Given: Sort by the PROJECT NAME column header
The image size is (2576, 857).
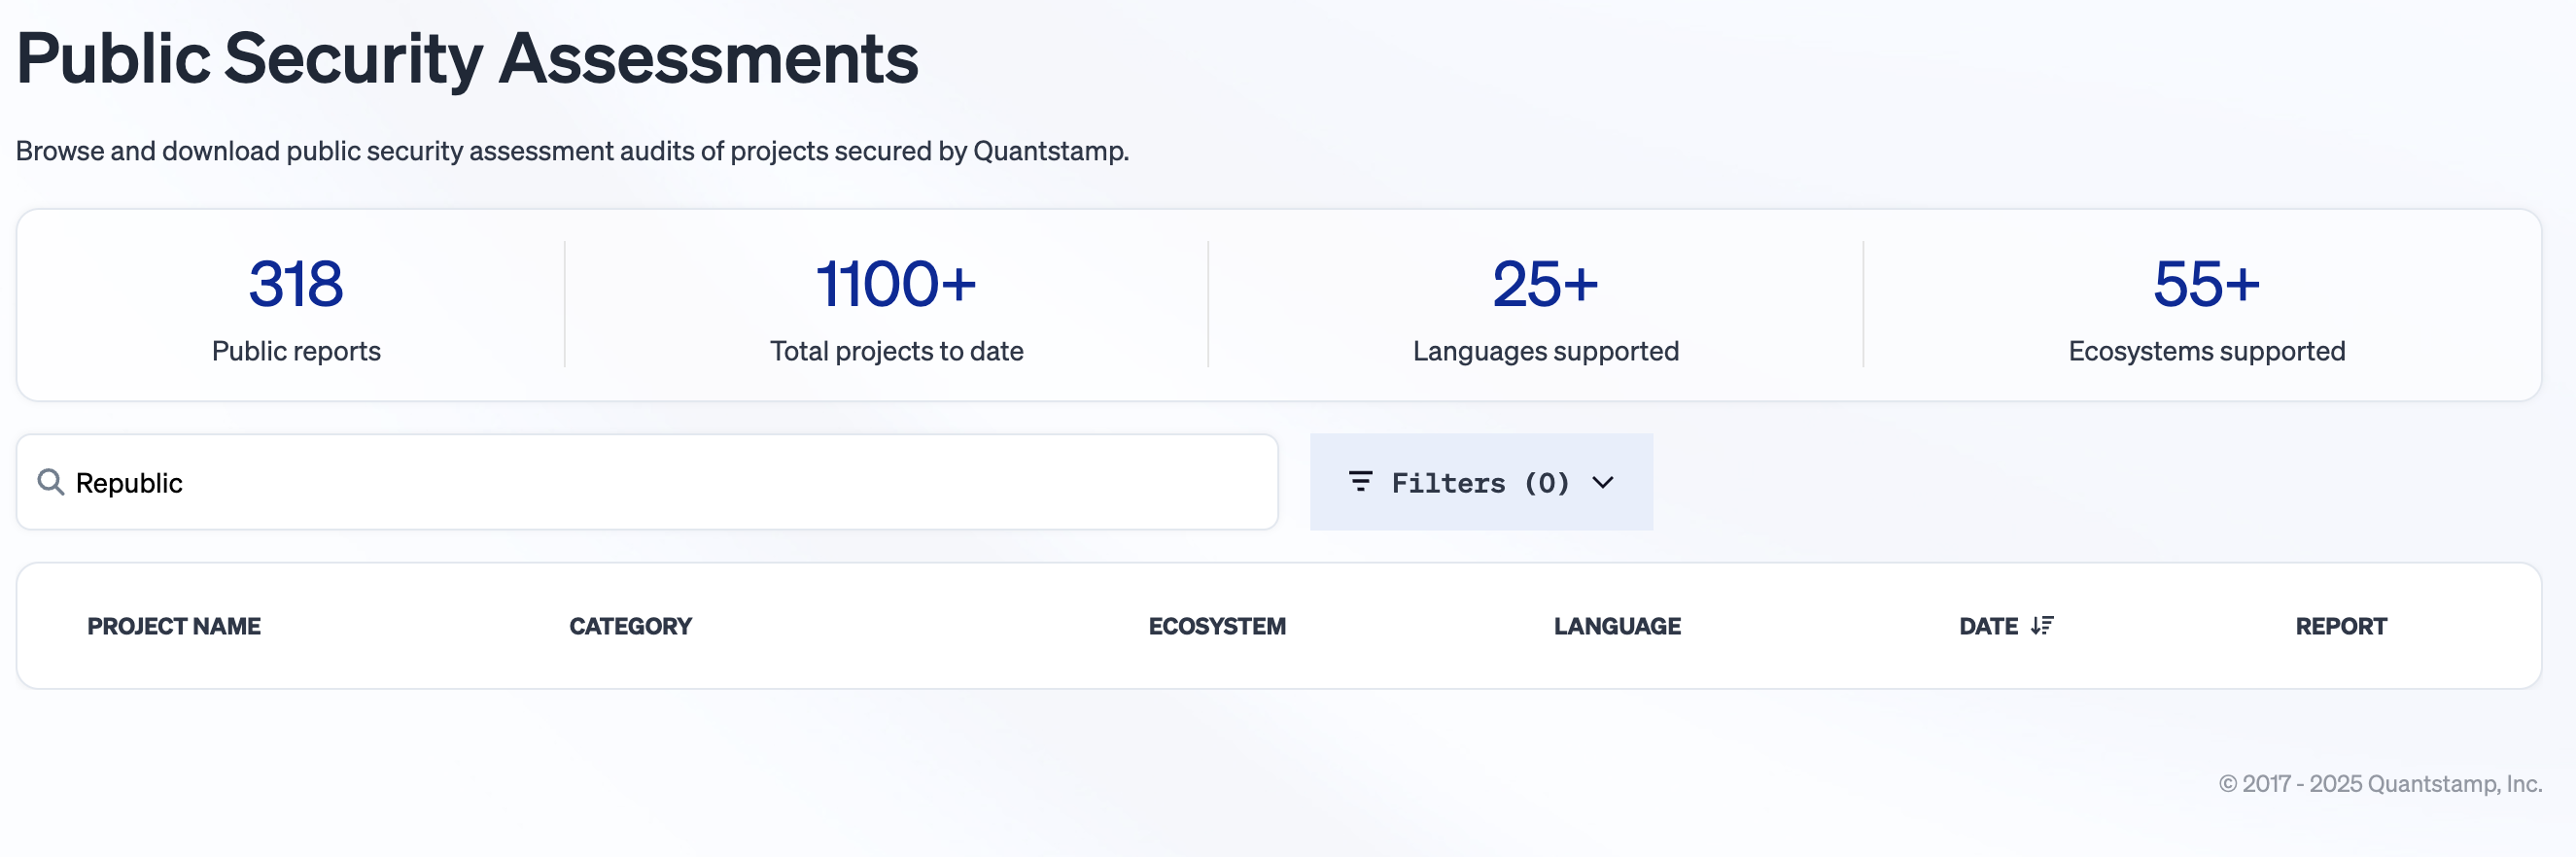Looking at the screenshot, I should pyautogui.click(x=174, y=626).
